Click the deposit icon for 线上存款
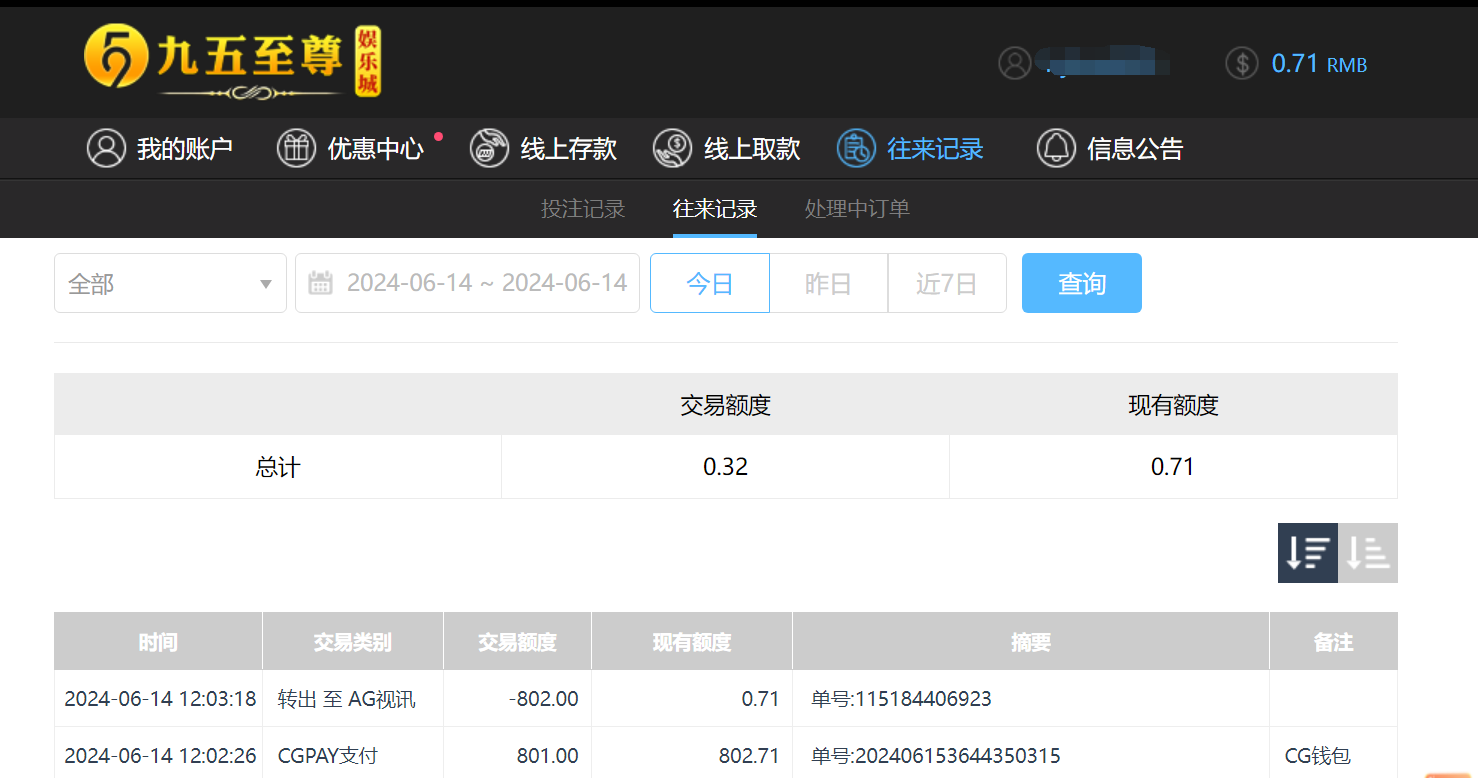Viewport: 1478px width, 778px height. click(489, 148)
